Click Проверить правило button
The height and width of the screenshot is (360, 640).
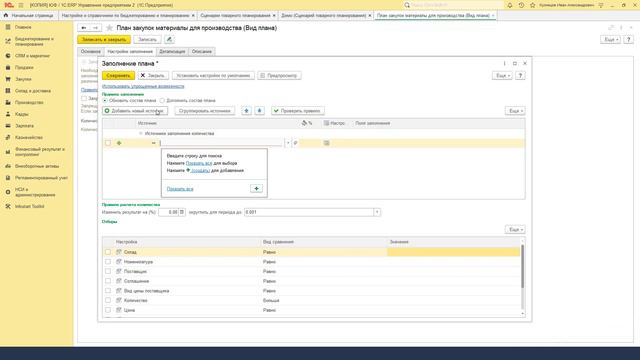coord(298,111)
